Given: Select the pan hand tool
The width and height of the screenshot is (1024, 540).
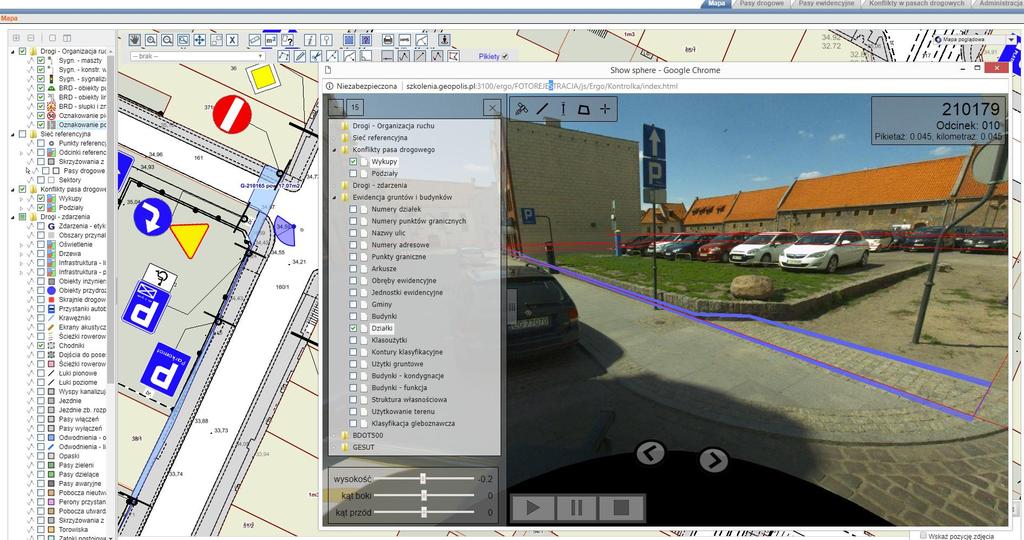Looking at the screenshot, I should (x=135, y=40).
